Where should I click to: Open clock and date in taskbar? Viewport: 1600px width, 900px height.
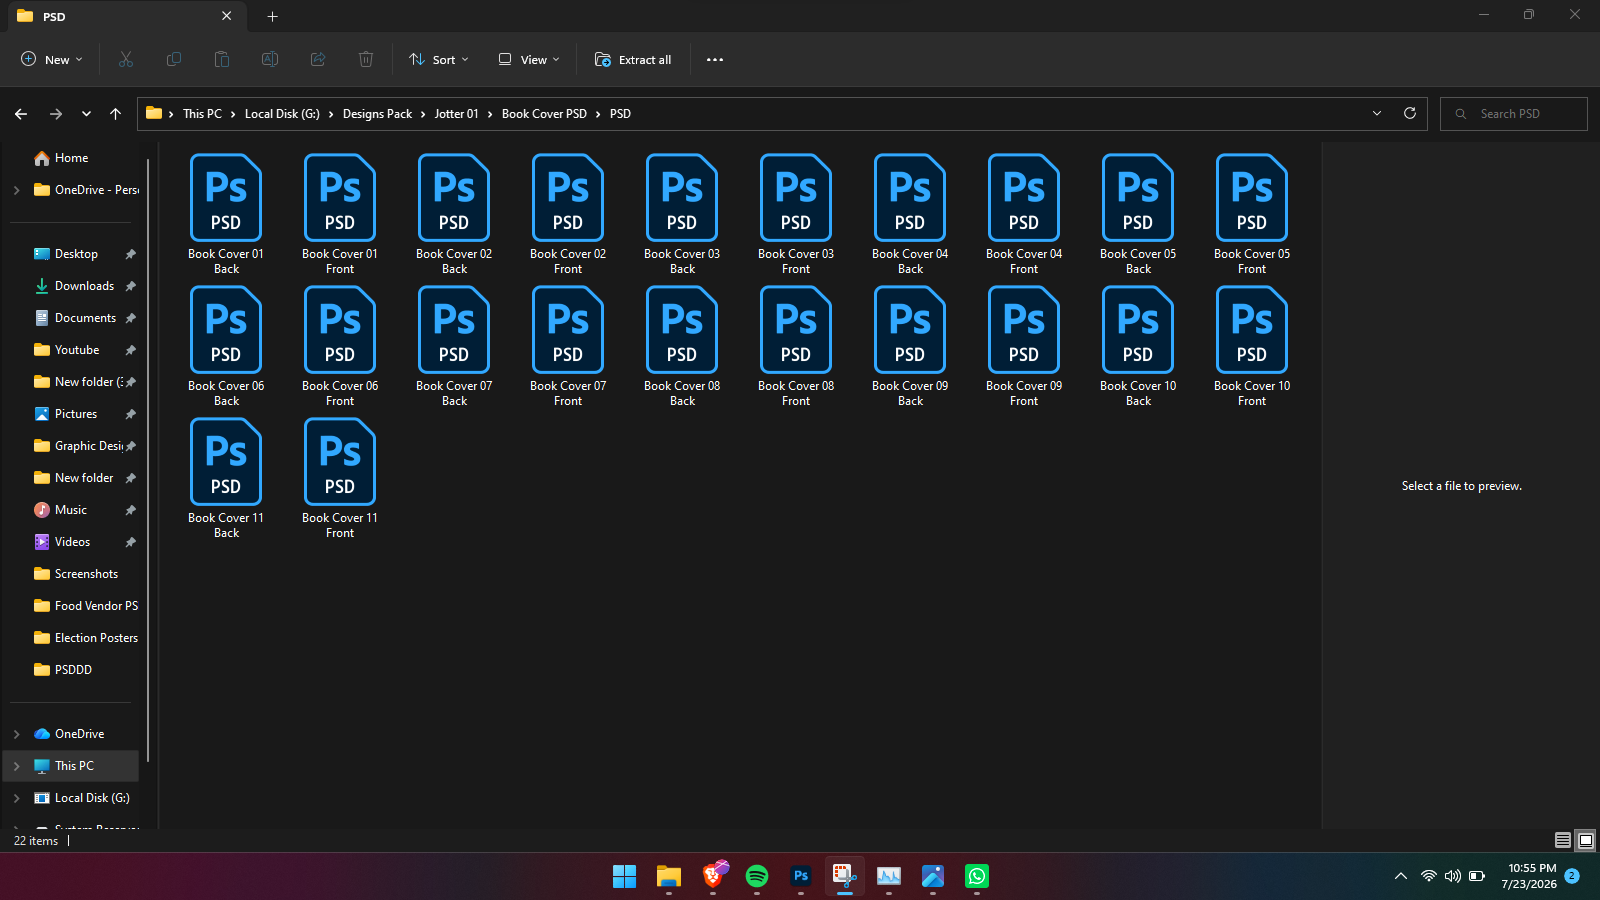(1529, 876)
